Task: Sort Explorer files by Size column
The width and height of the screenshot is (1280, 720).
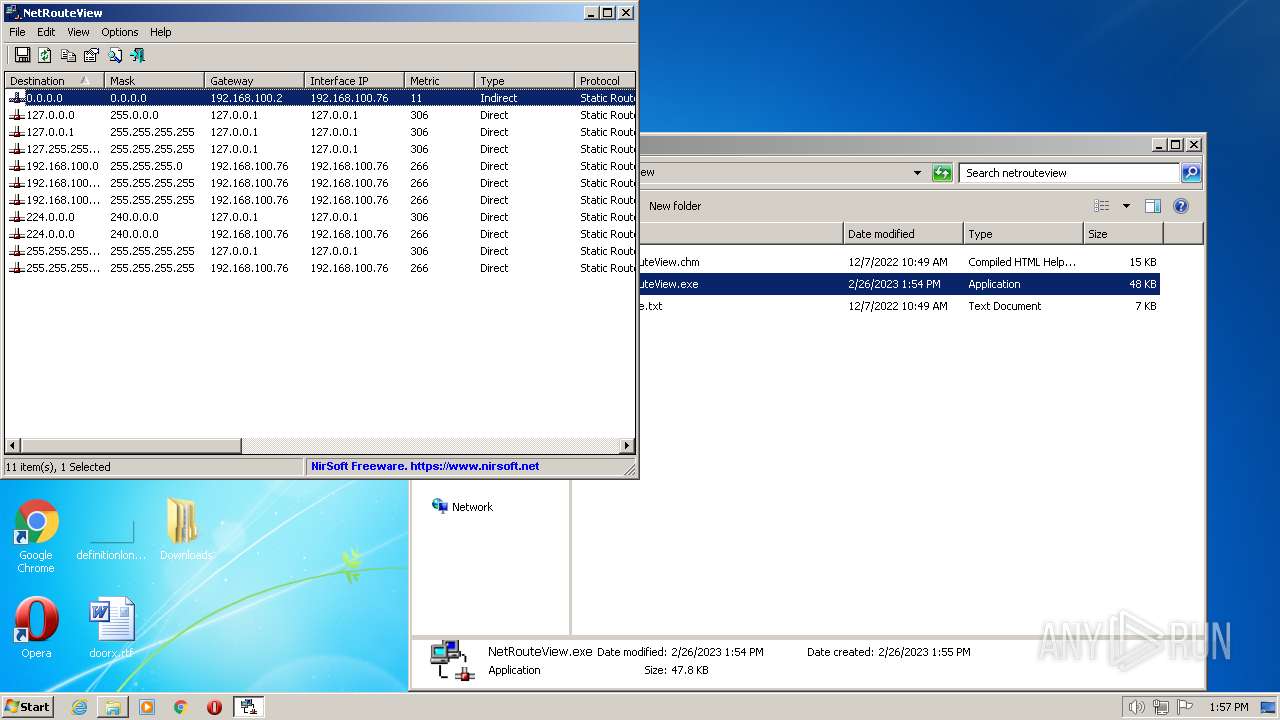Action: pyautogui.click(x=1123, y=234)
